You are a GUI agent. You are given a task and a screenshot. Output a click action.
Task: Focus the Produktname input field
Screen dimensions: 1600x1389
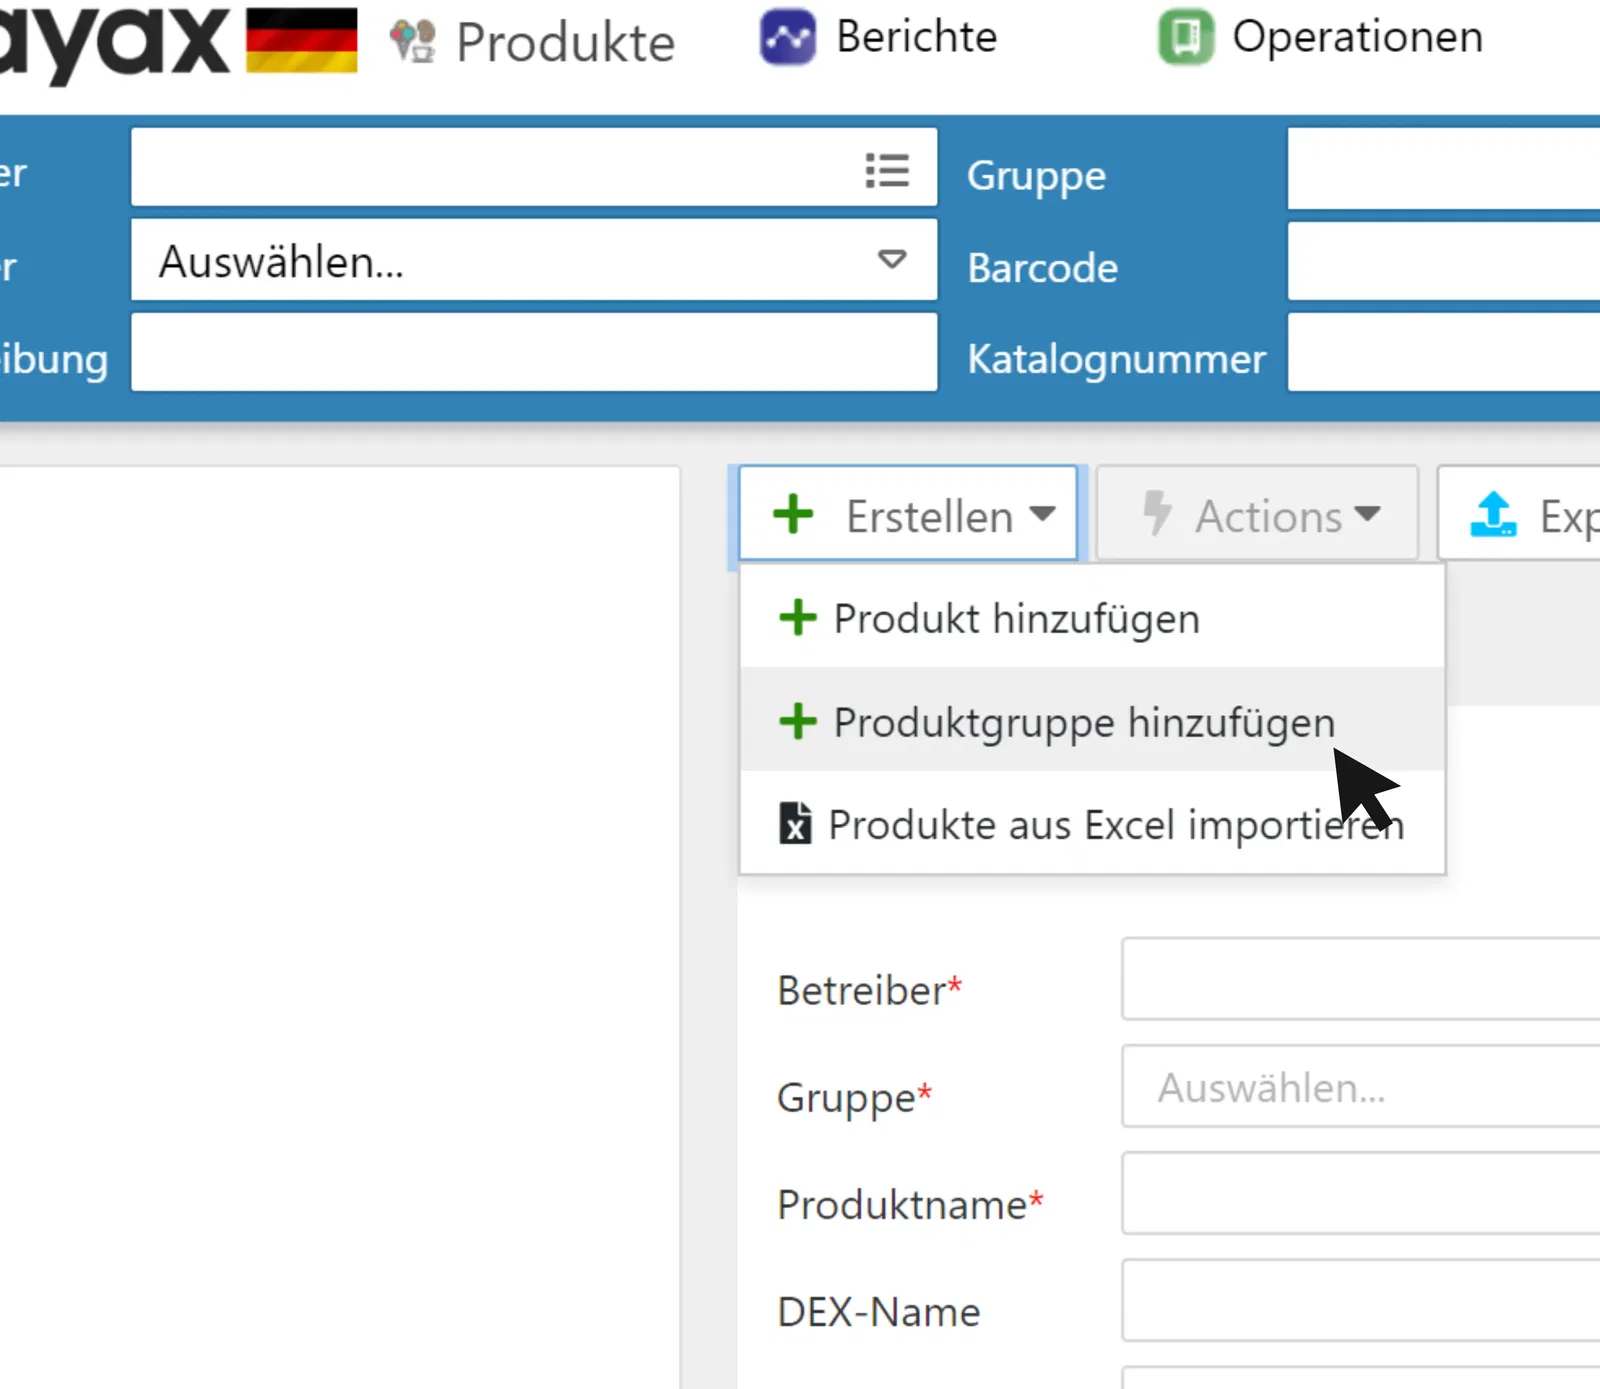coord(1360,1193)
